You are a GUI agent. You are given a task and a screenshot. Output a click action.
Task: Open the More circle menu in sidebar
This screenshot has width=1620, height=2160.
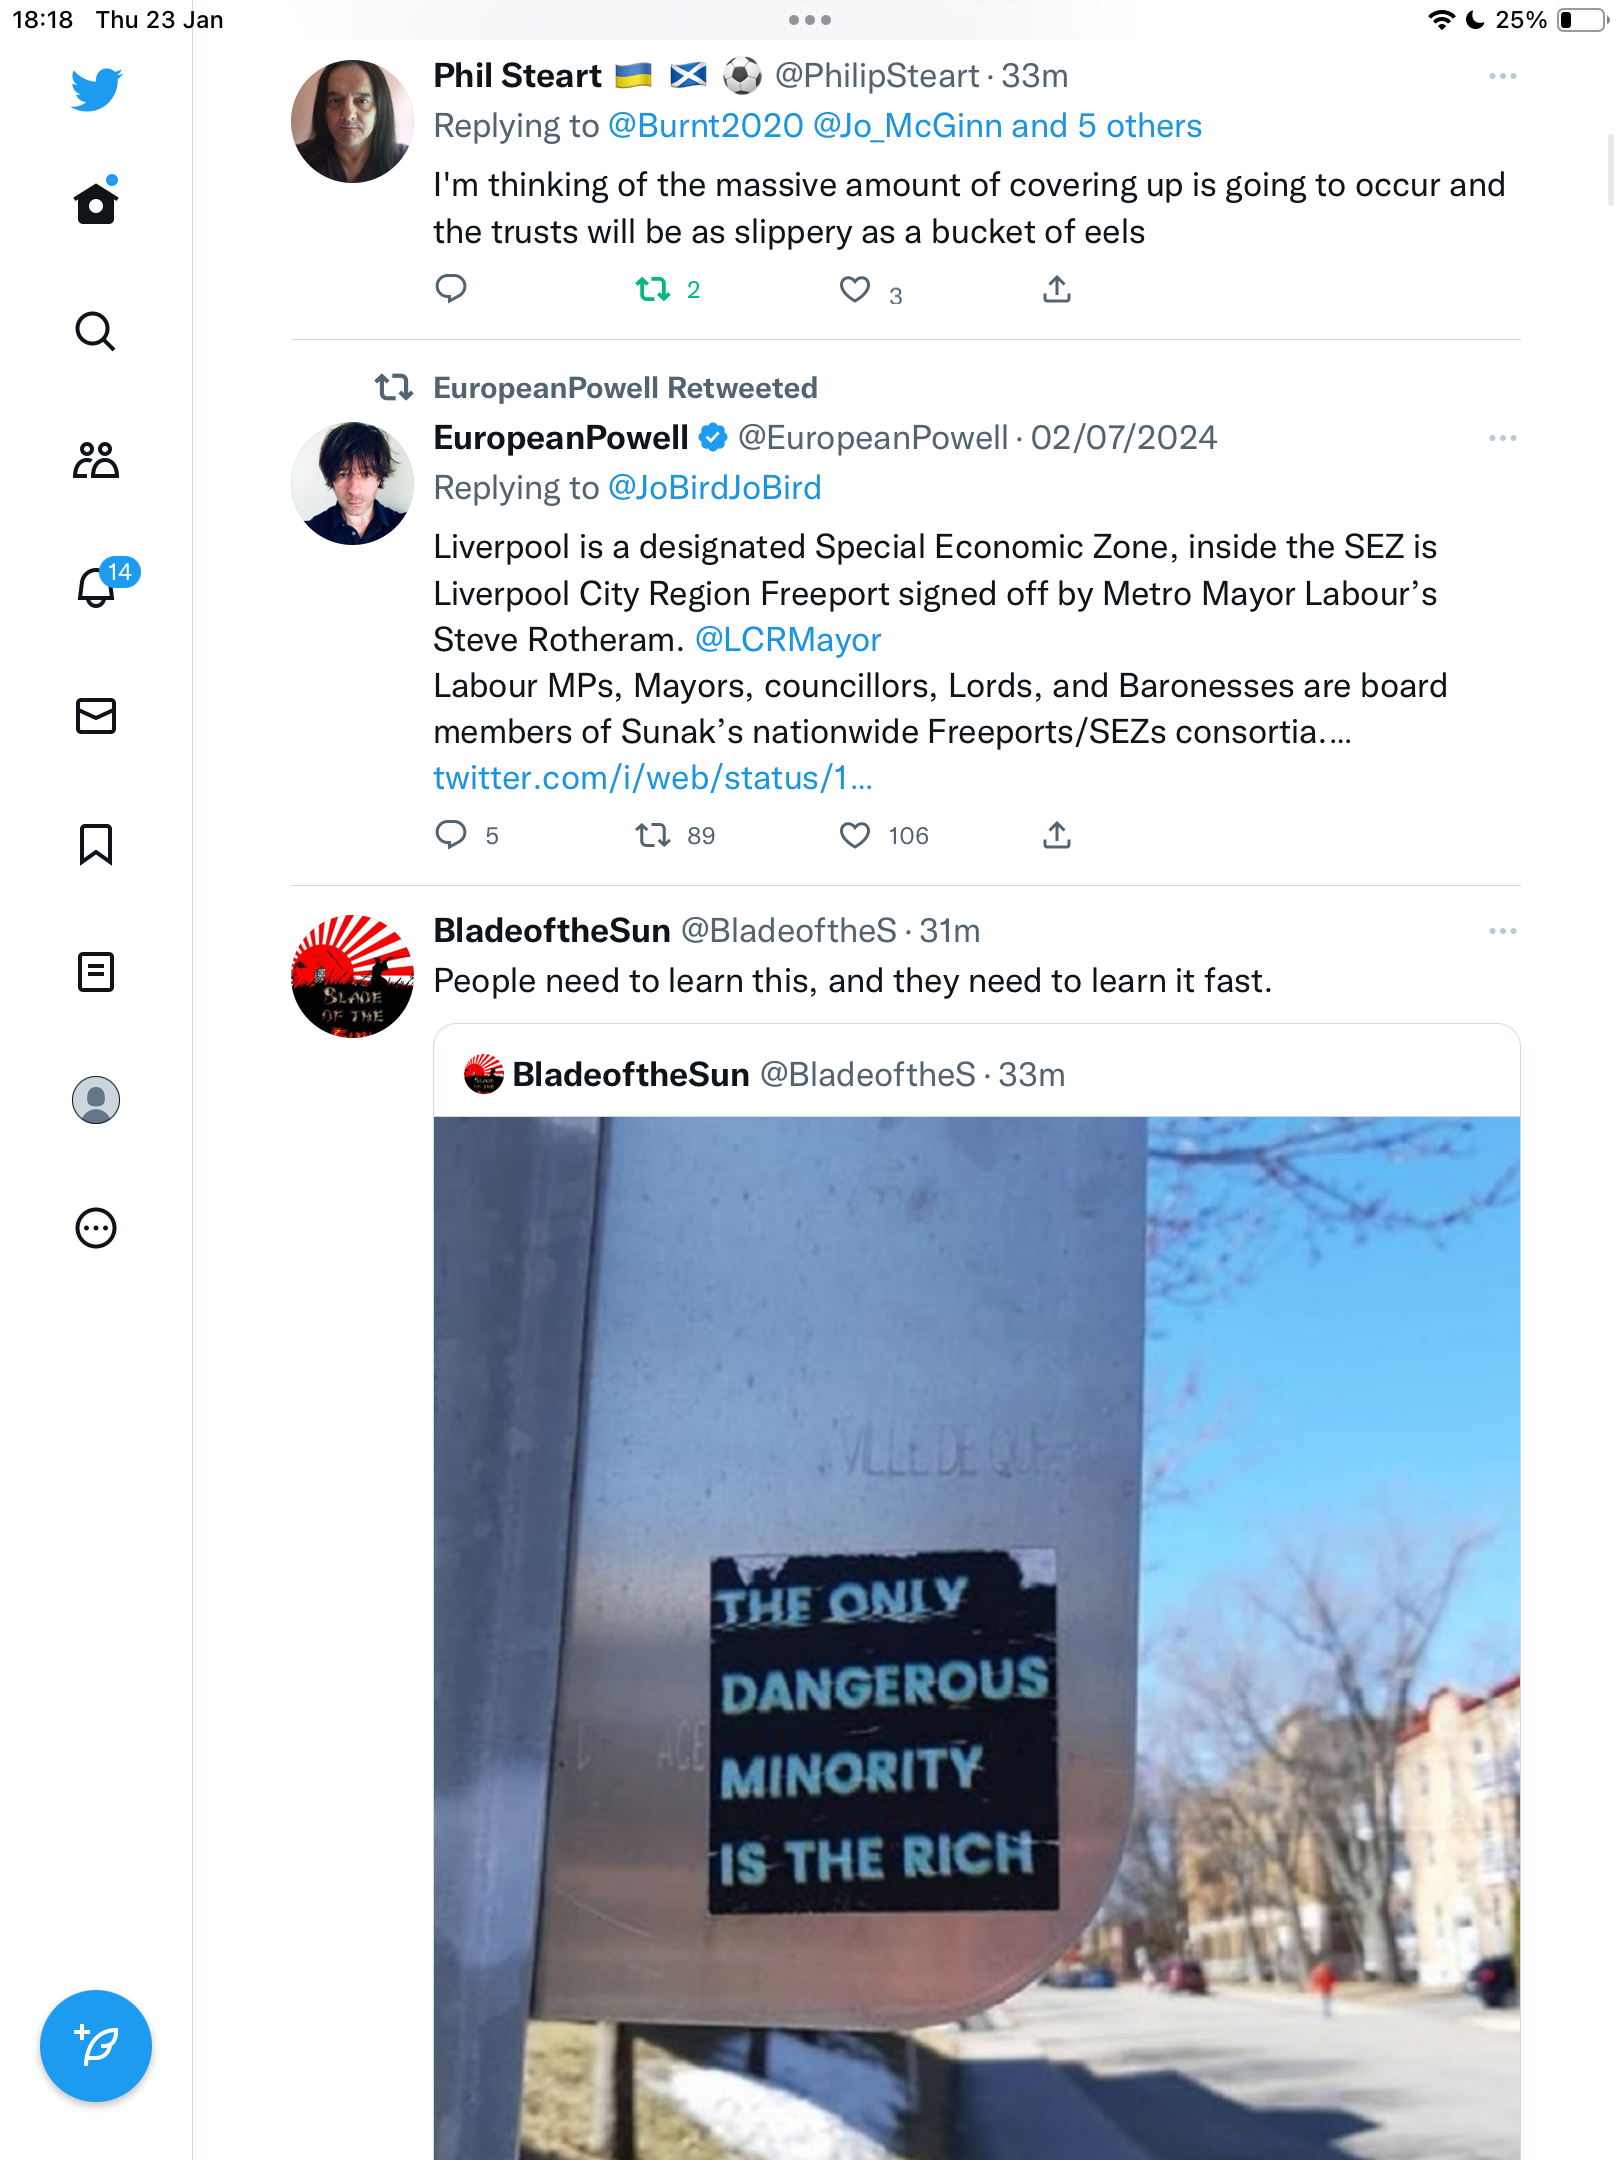(96, 1228)
